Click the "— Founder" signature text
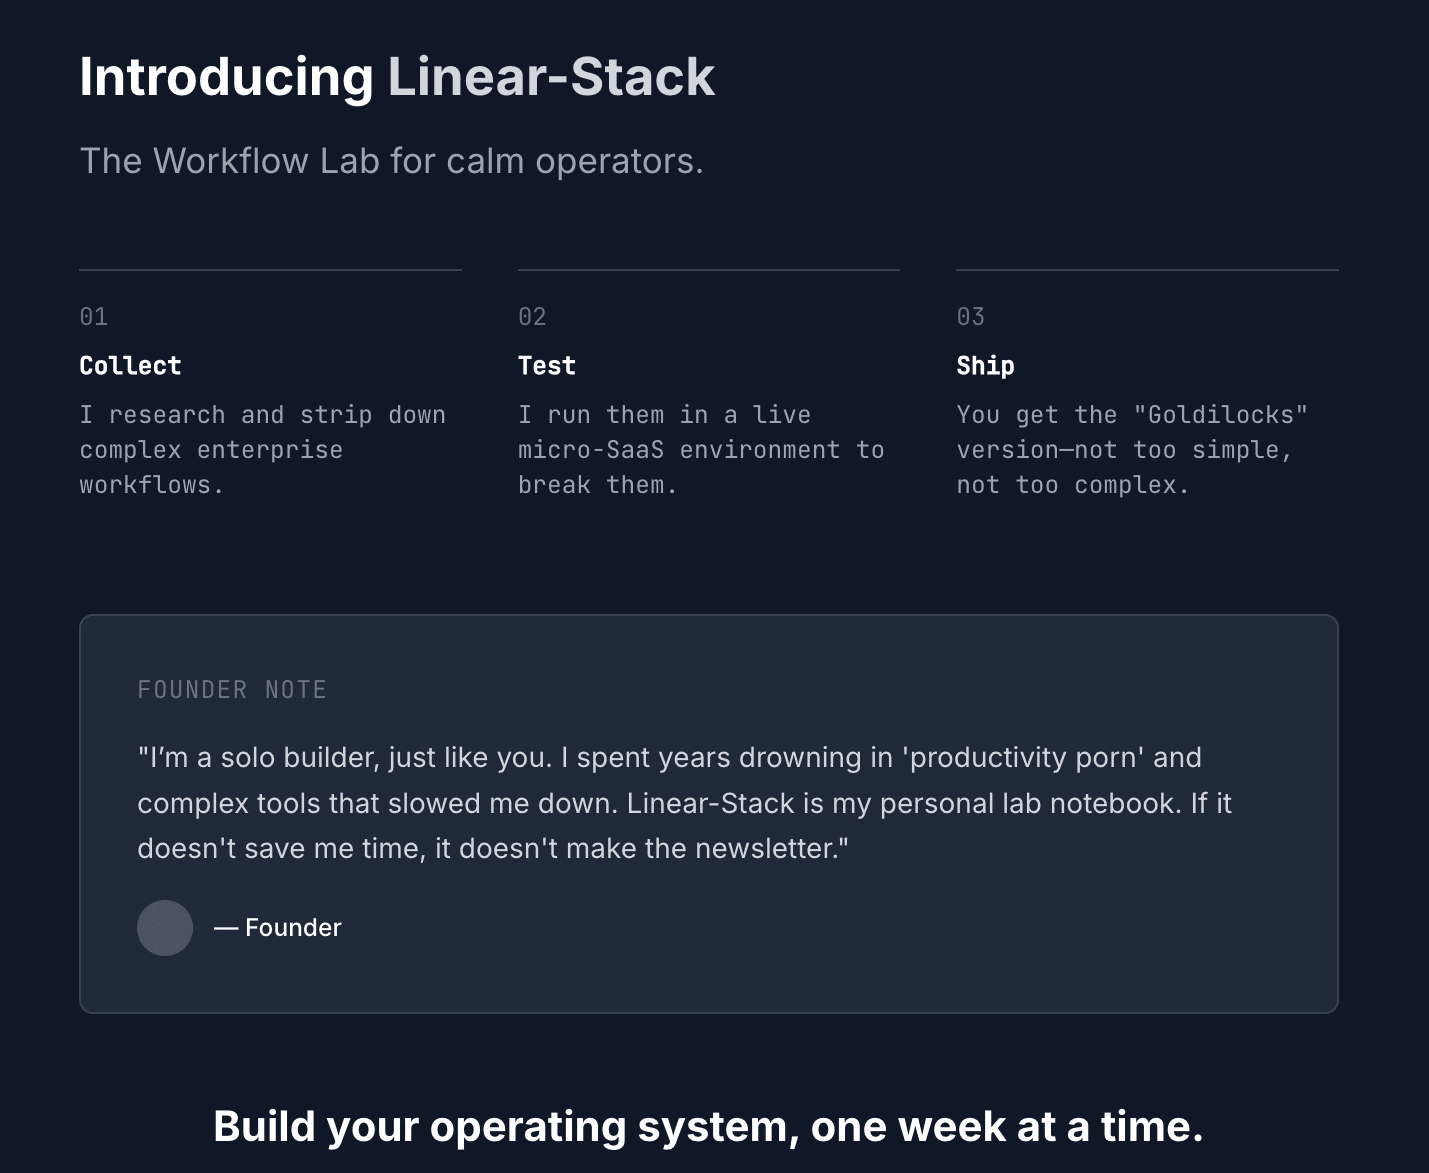This screenshot has height=1173, width=1429. click(278, 928)
